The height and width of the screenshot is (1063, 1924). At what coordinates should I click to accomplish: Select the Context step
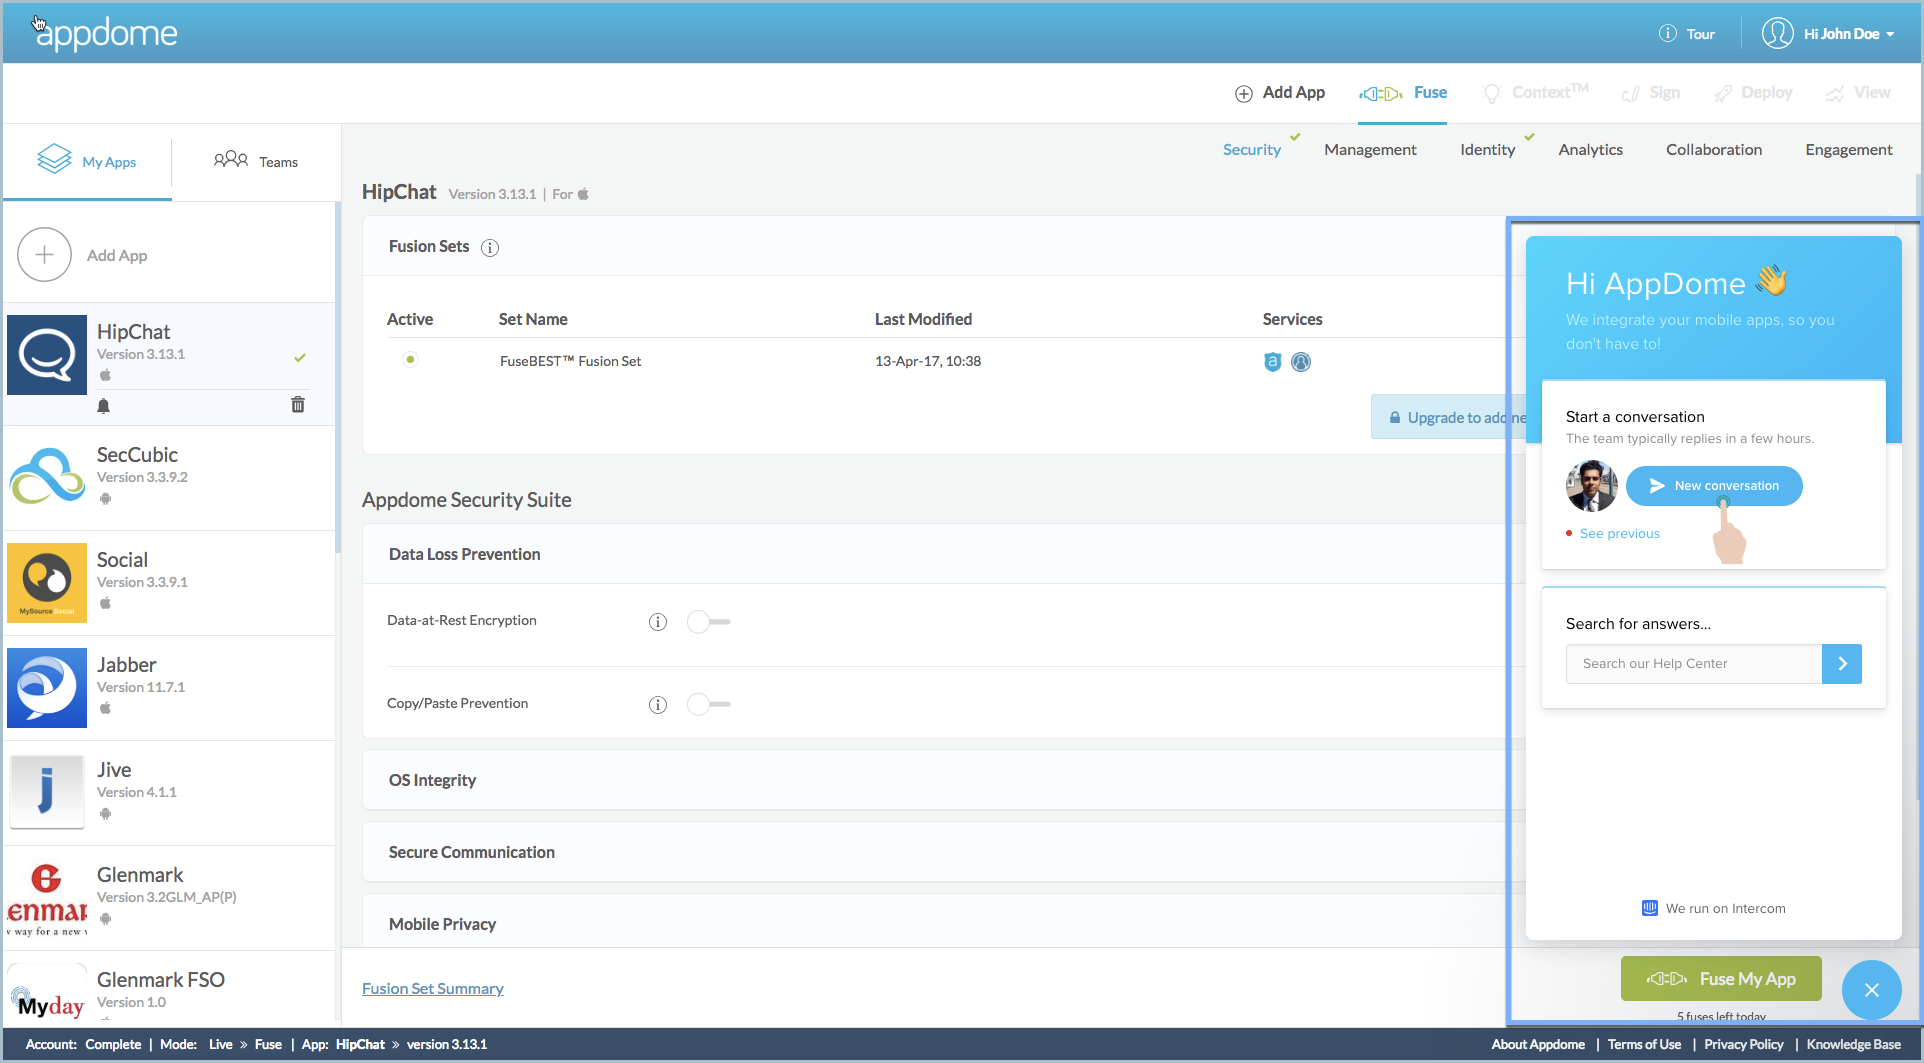click(1536, 93)
